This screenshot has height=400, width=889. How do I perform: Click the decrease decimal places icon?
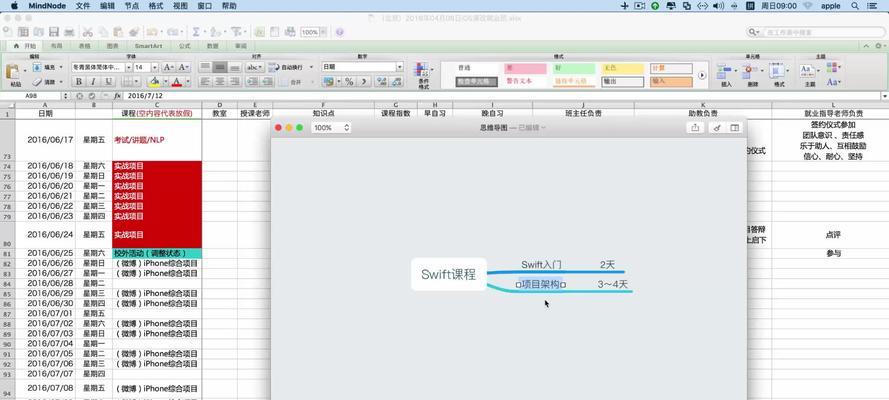coord(396,82)
